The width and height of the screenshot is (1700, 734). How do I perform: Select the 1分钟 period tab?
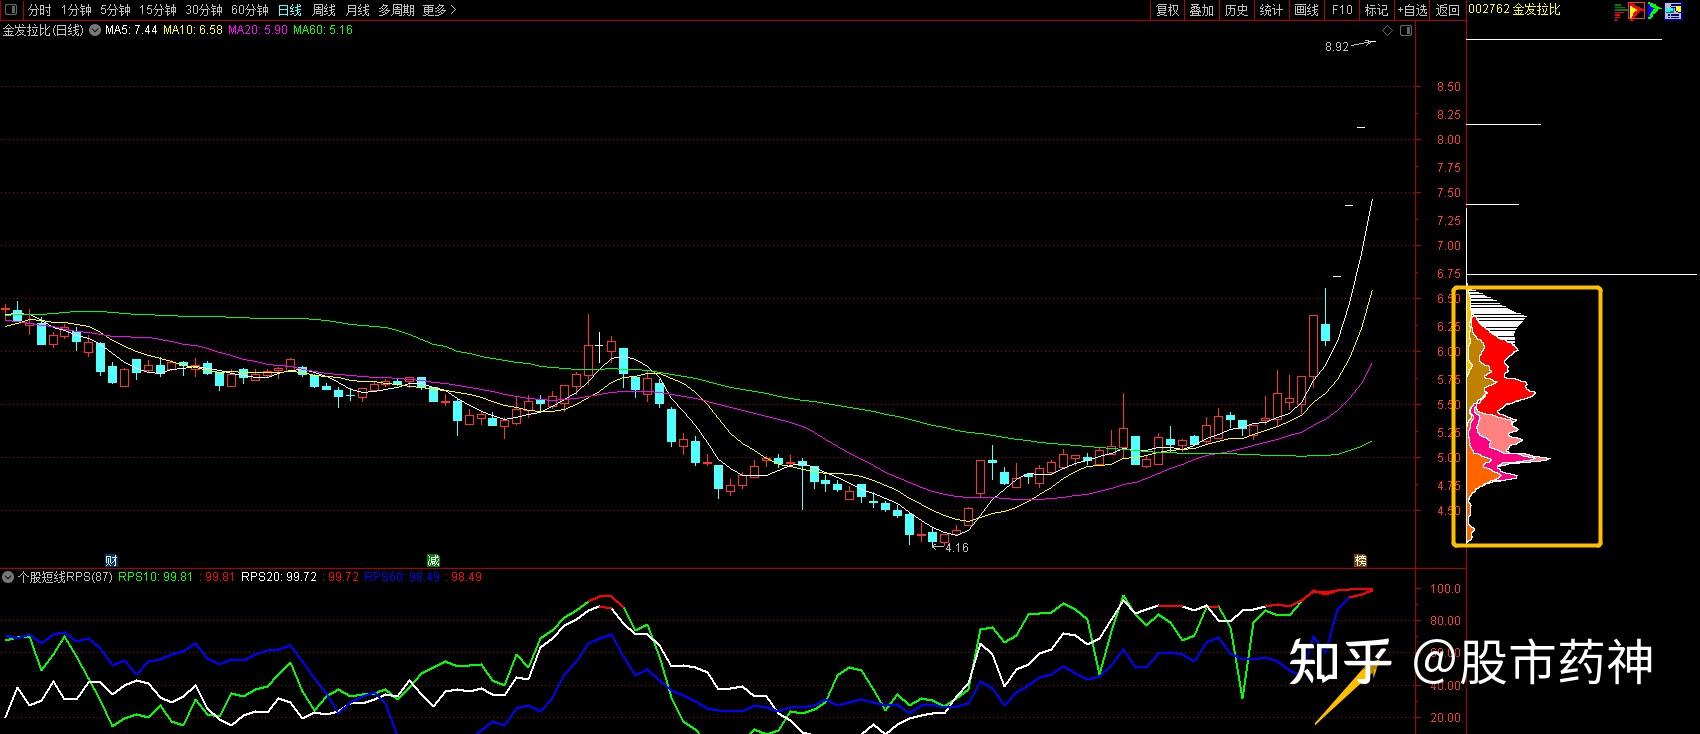tap(76, 10)
